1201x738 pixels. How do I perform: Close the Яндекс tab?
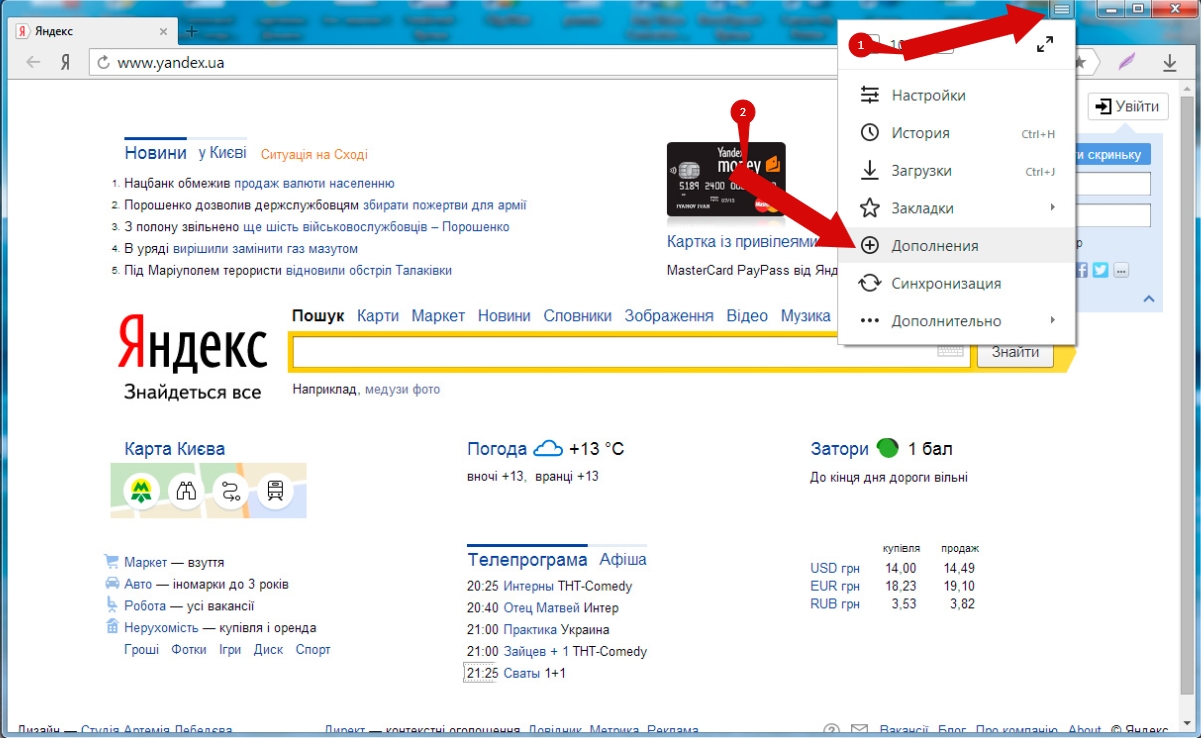click(x=163, y=31)
